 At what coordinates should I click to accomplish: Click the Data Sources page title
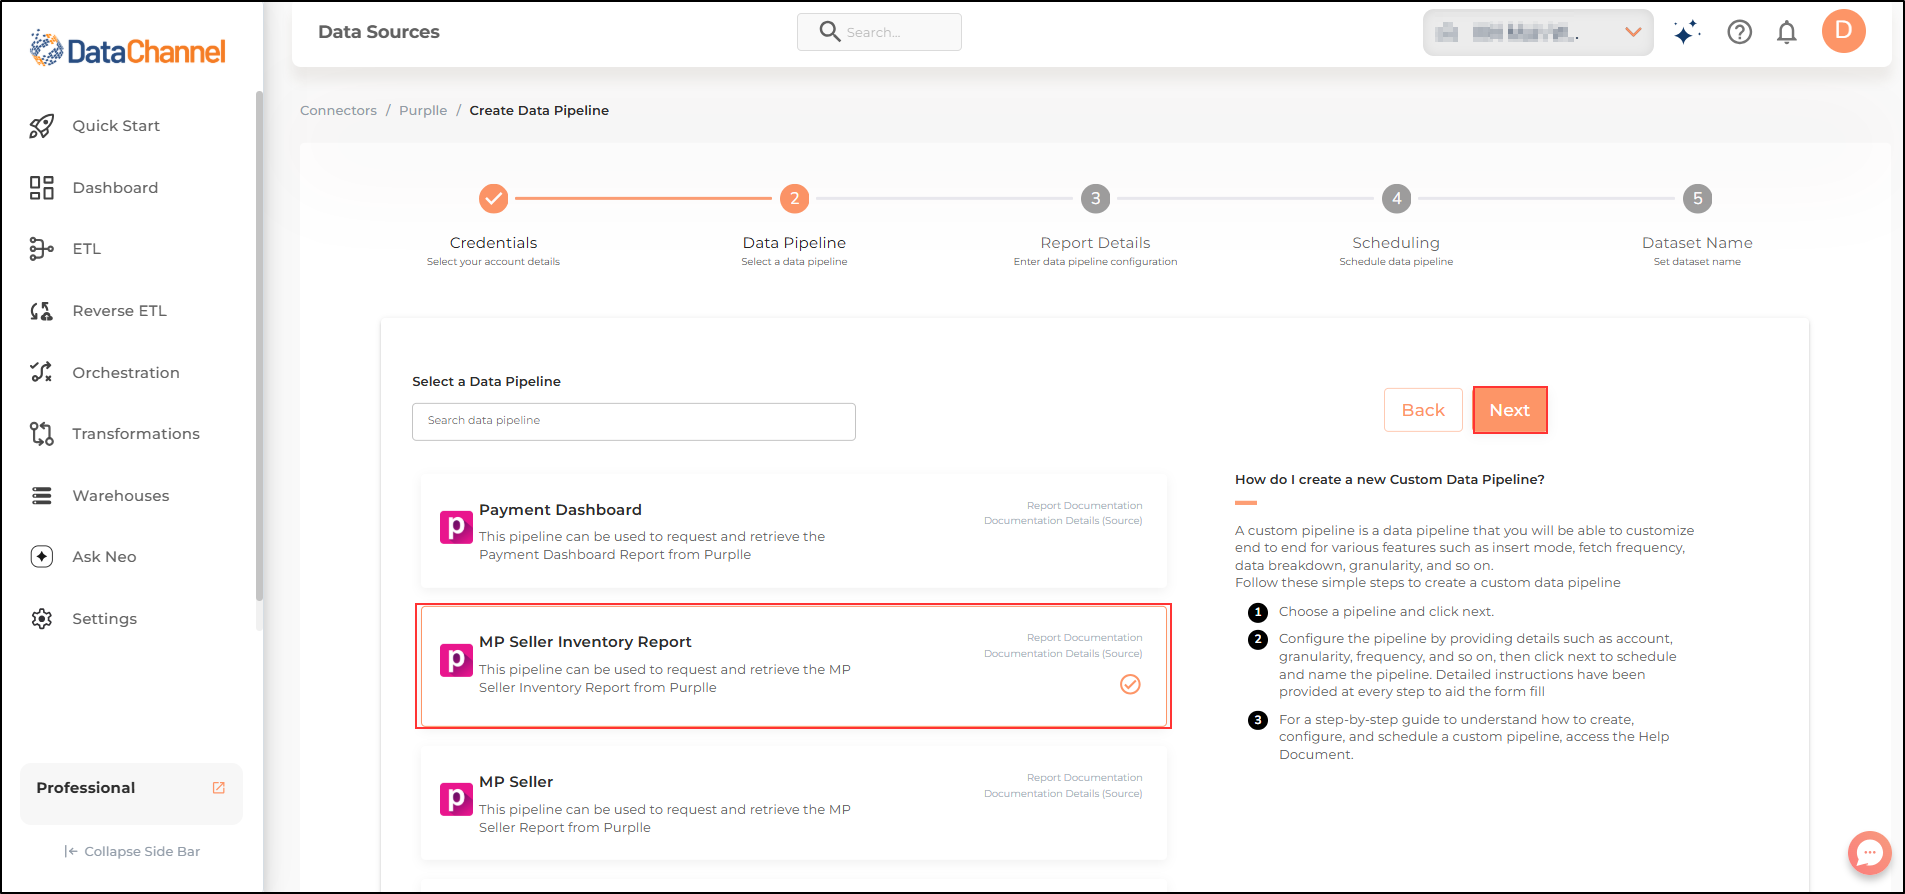point(379,32)
